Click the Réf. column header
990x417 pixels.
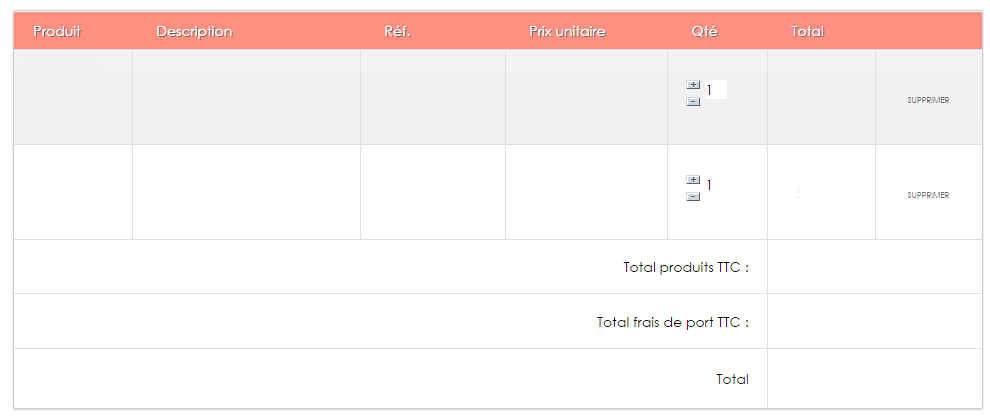pyautogui.click(x=397, y=32)
